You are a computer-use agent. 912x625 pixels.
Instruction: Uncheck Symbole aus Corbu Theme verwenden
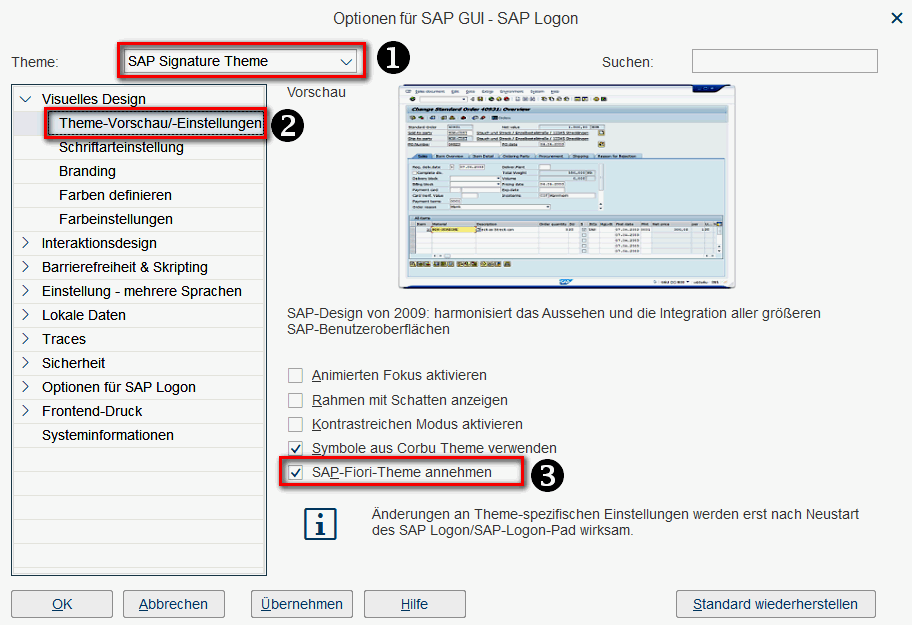(296, 448)
